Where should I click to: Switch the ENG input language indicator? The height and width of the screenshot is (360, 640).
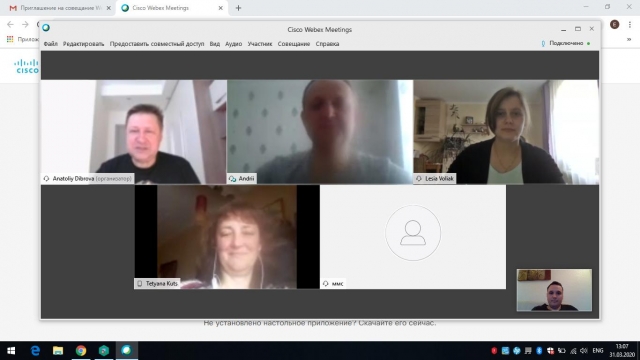[598, 351]
